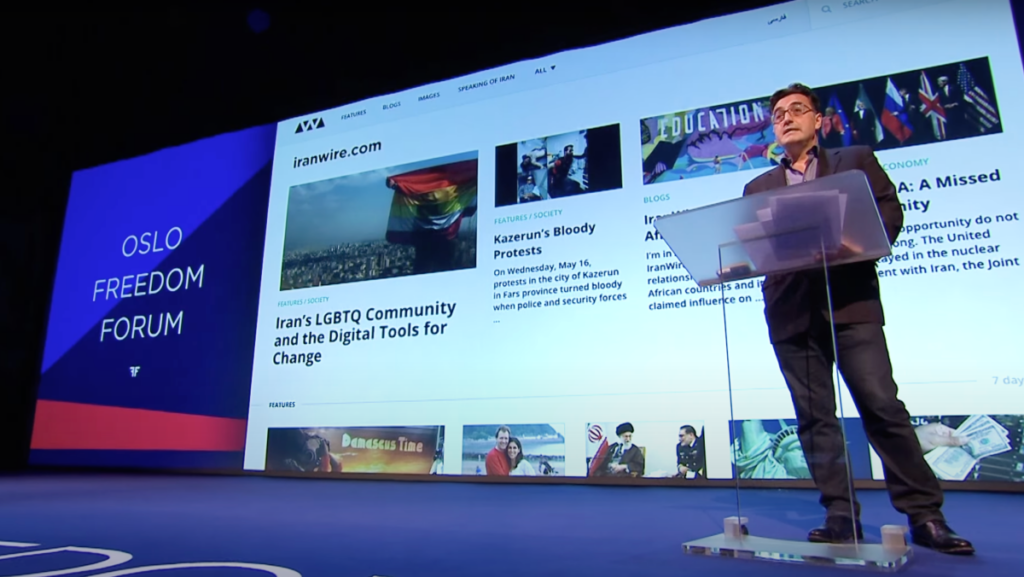Click the iranwire.com text

[338, 154]
